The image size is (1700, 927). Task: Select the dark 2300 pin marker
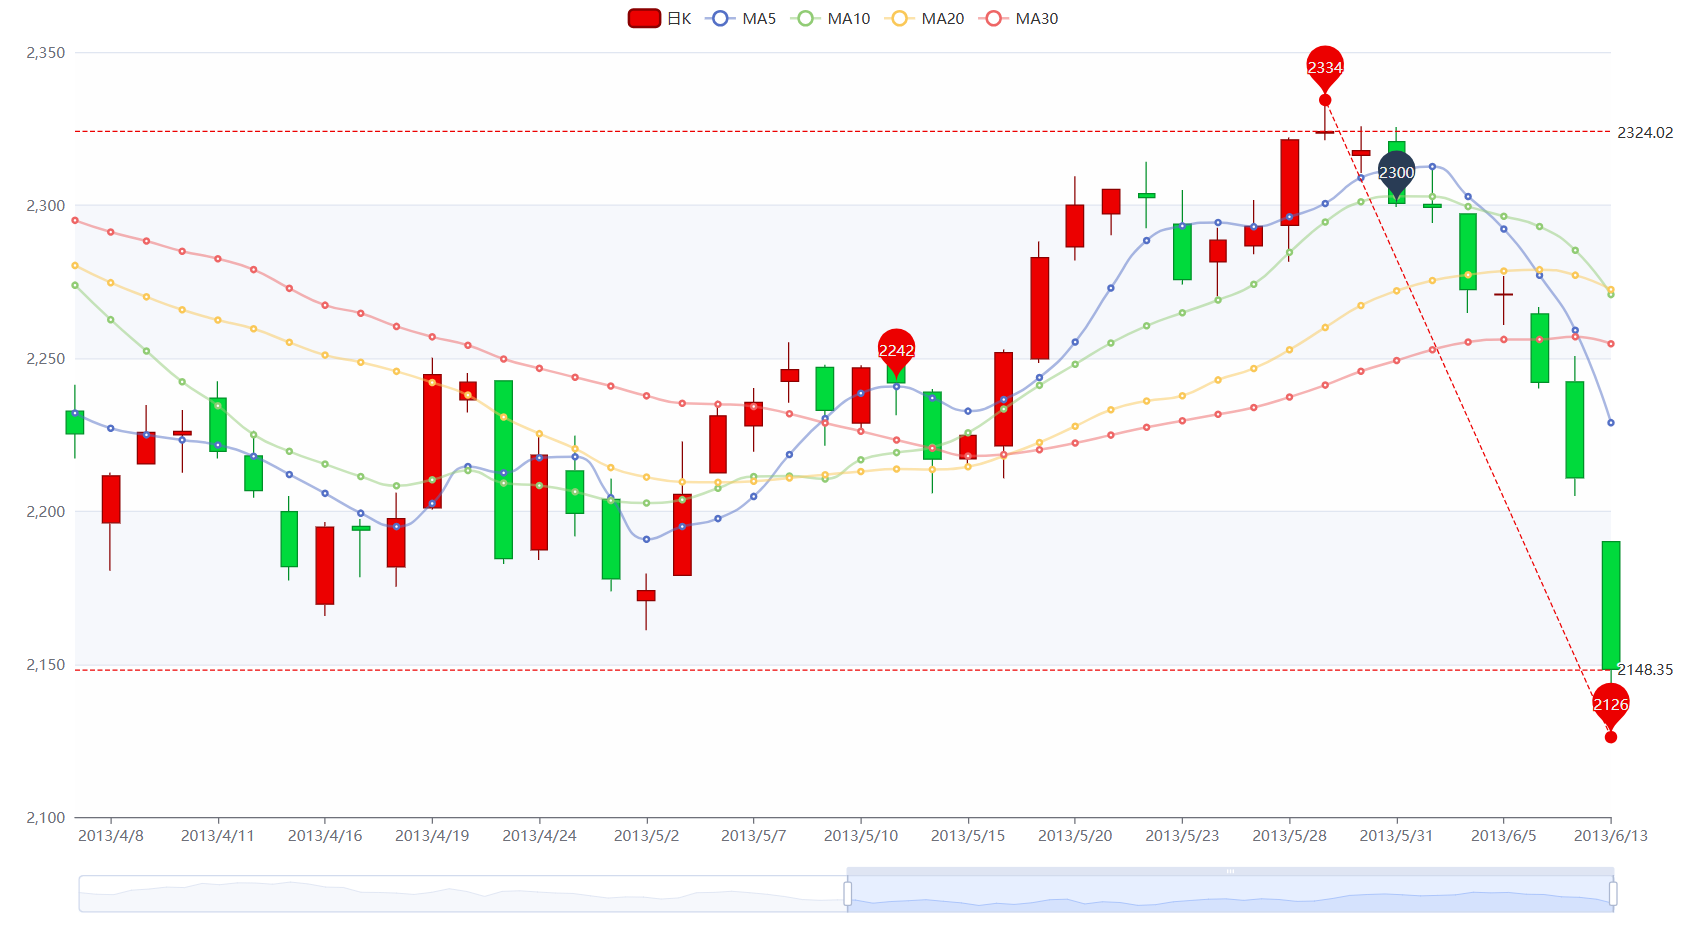point(1397,172)
